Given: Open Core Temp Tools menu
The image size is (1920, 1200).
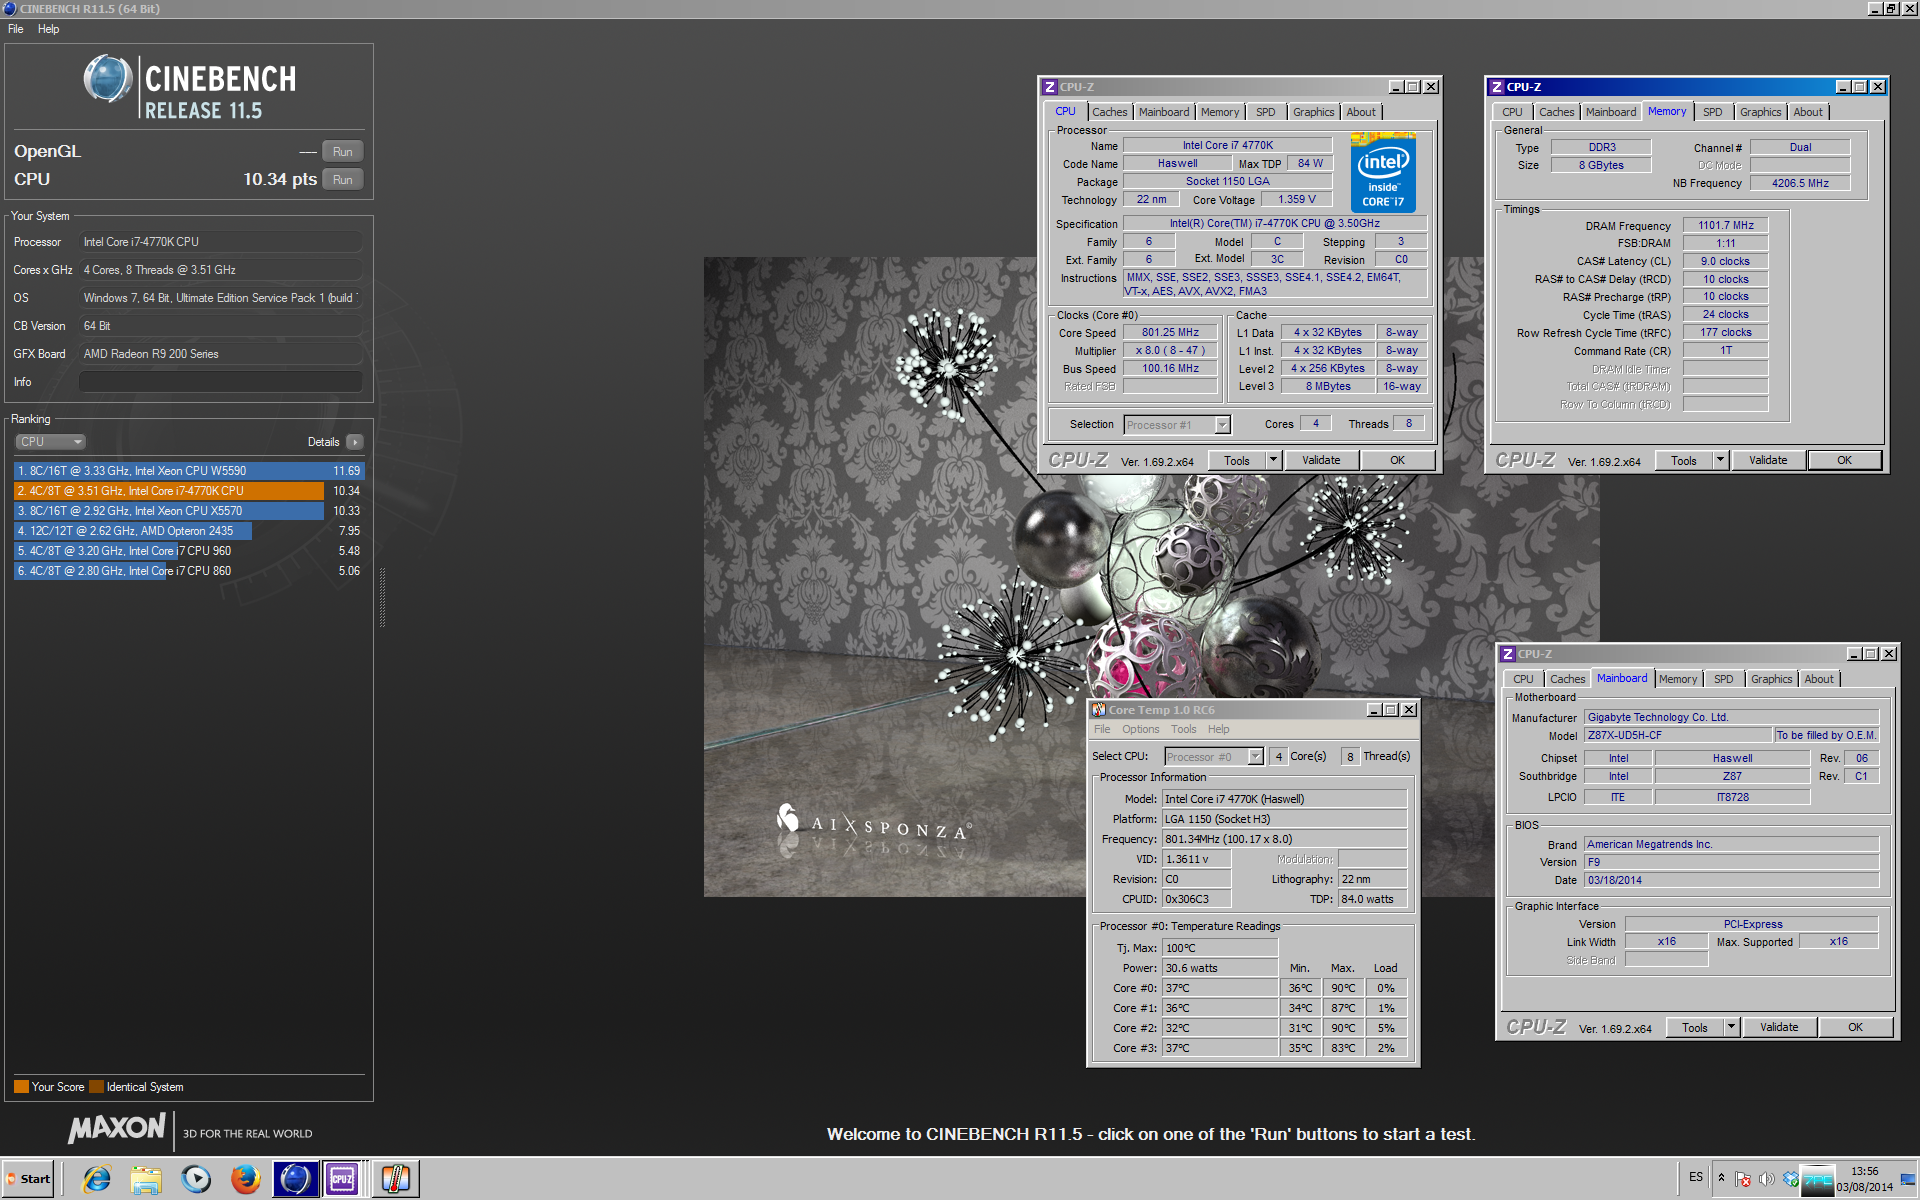Looking at the screenshot, I should click(x=1183, y=729).
